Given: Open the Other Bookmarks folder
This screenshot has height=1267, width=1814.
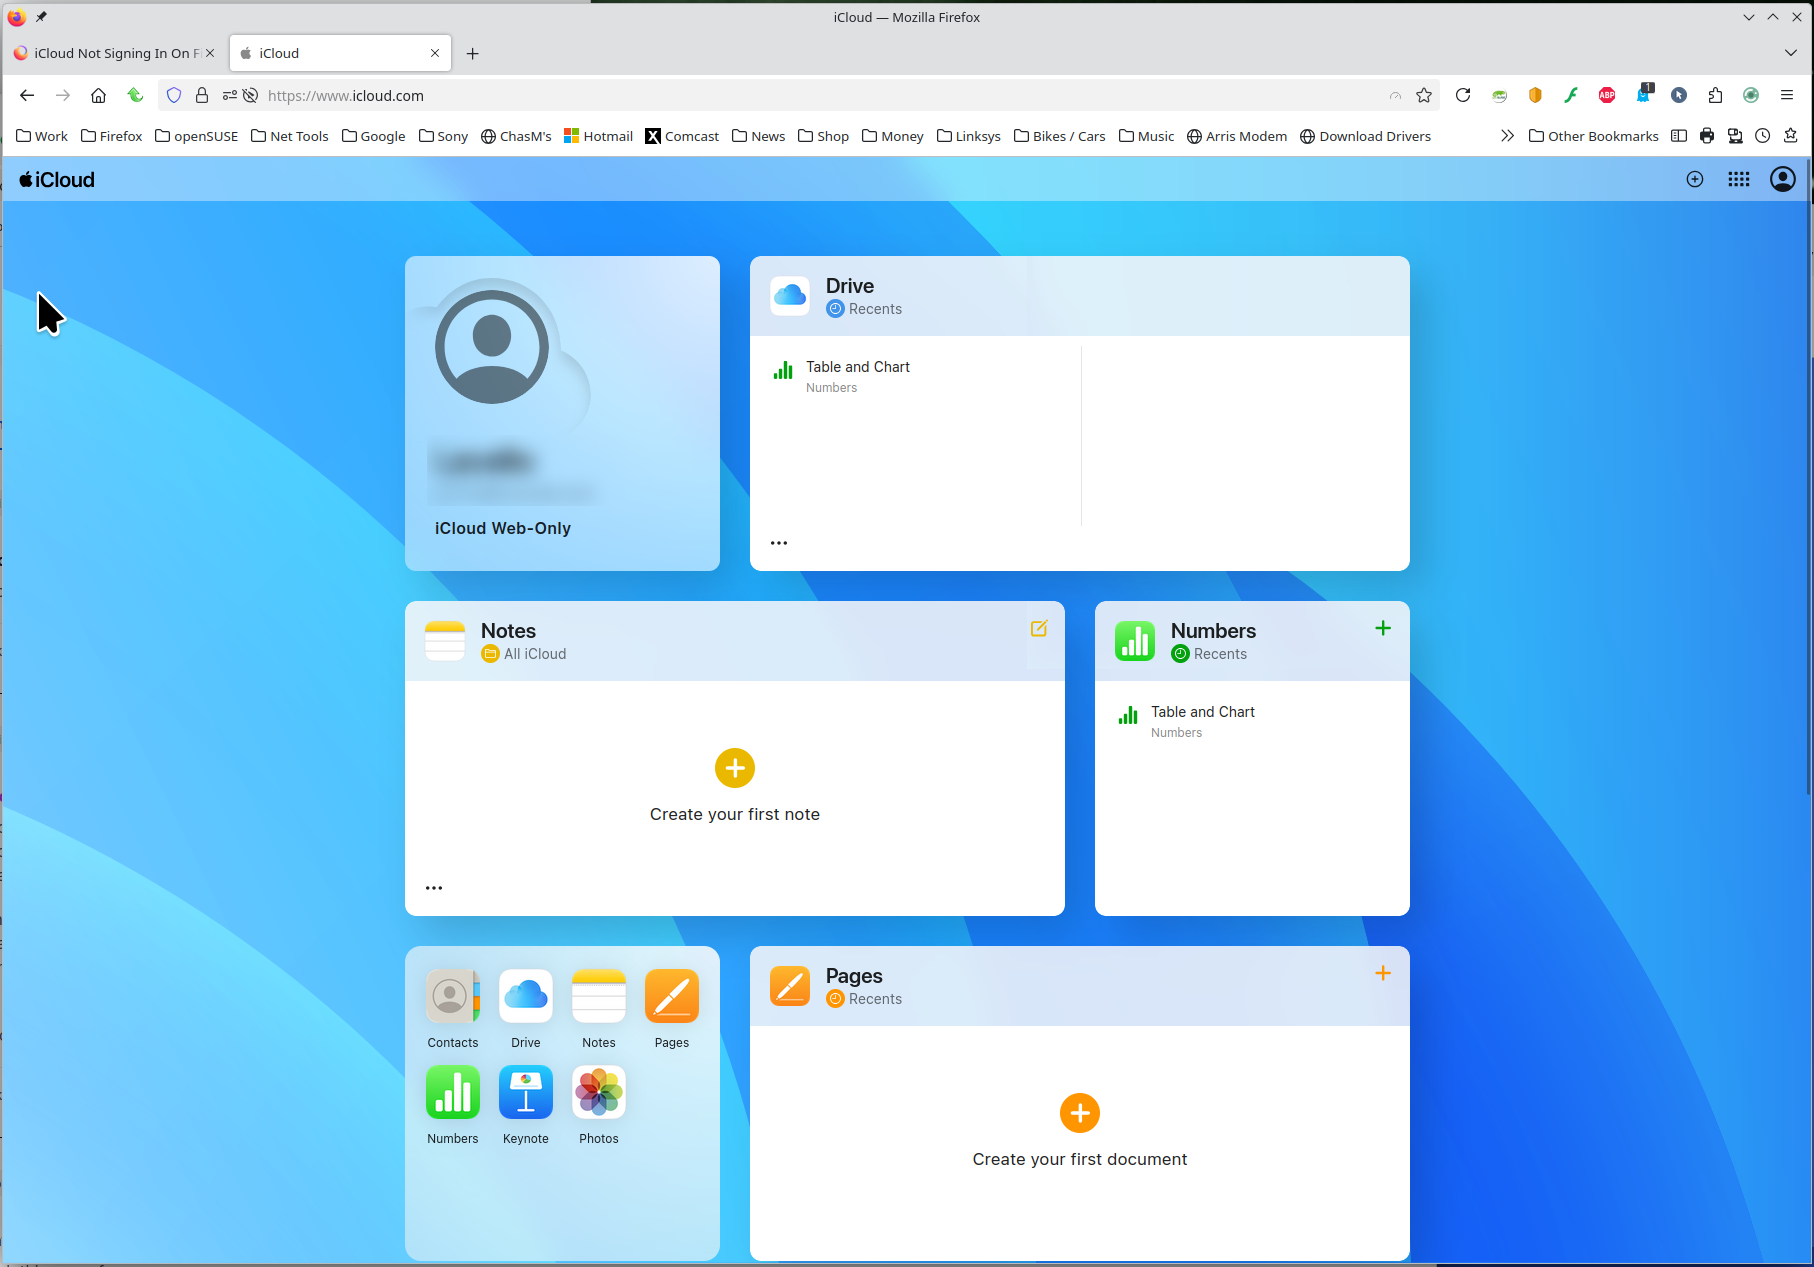Looking at the screenshot, I should point(1594,136).
